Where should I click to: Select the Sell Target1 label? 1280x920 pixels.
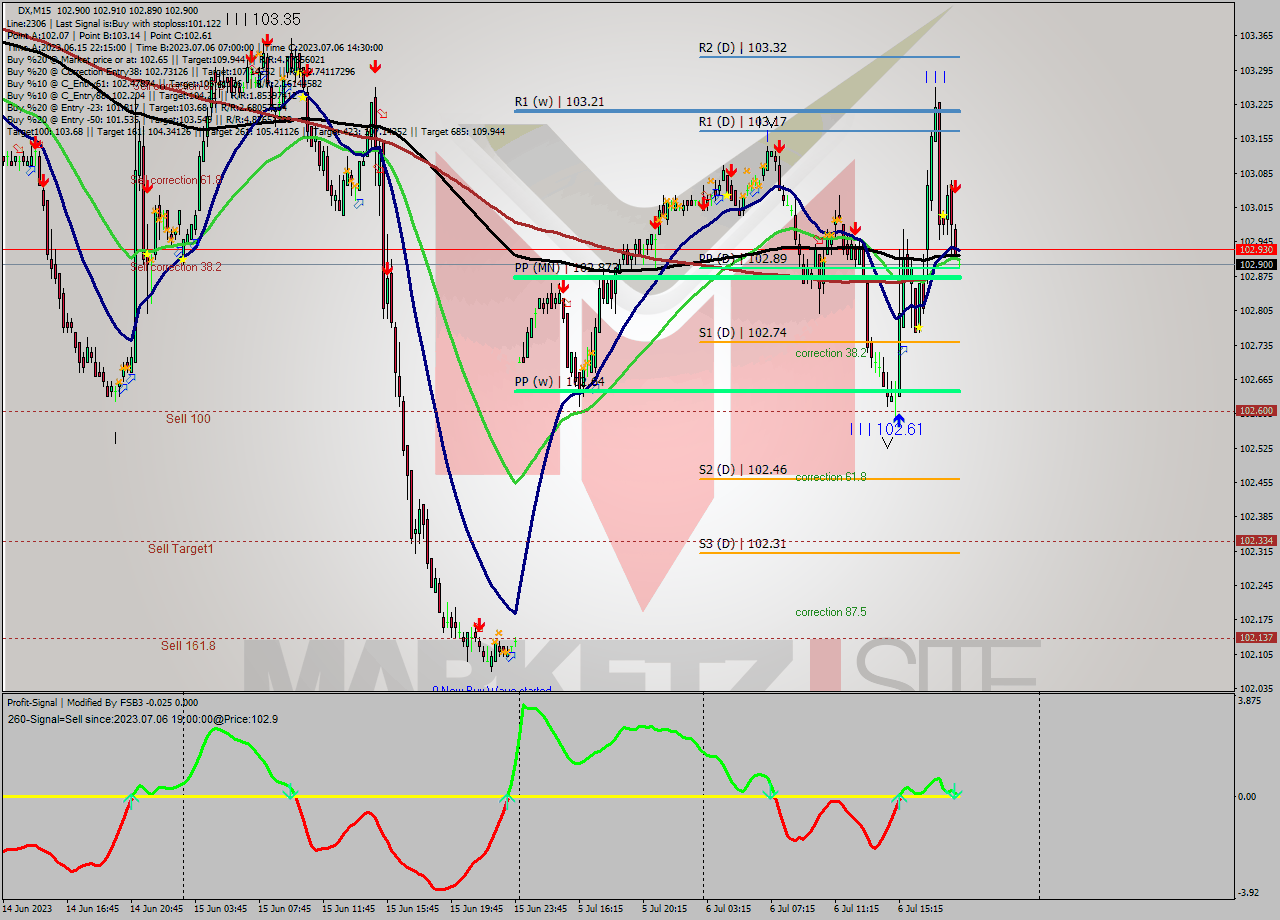(181, 549)
